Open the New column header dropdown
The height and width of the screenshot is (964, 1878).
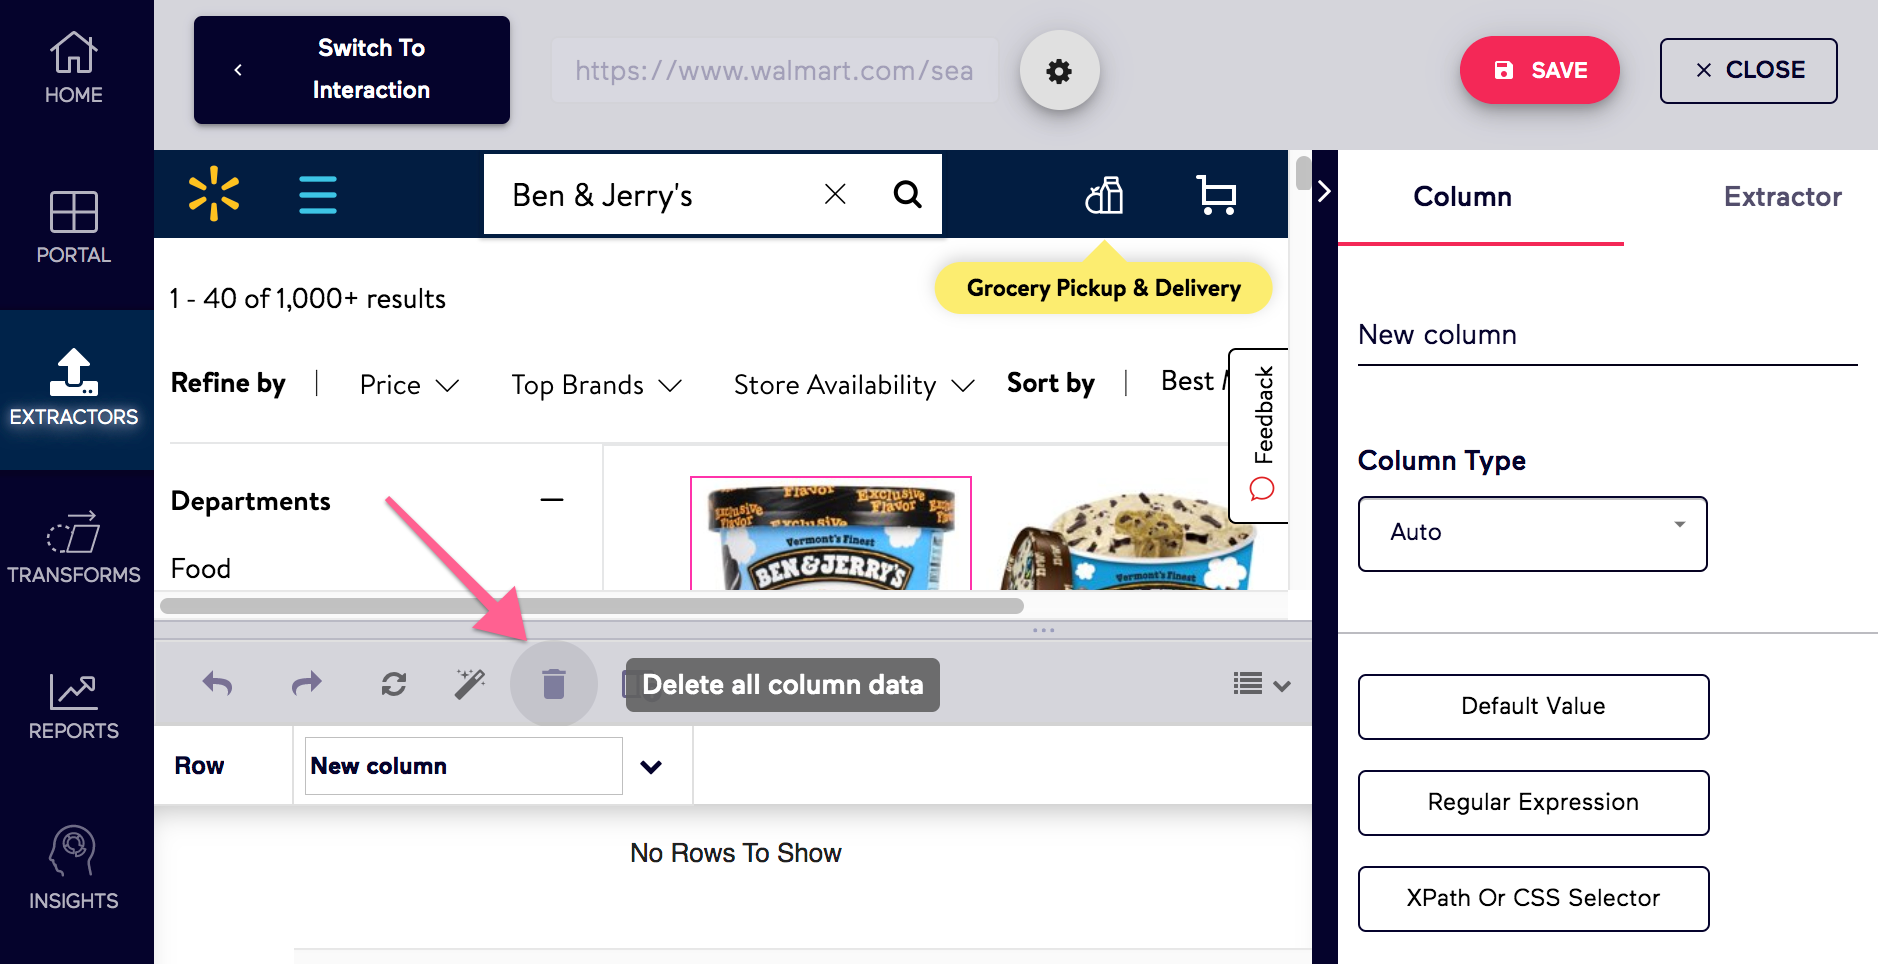(651, 766)
